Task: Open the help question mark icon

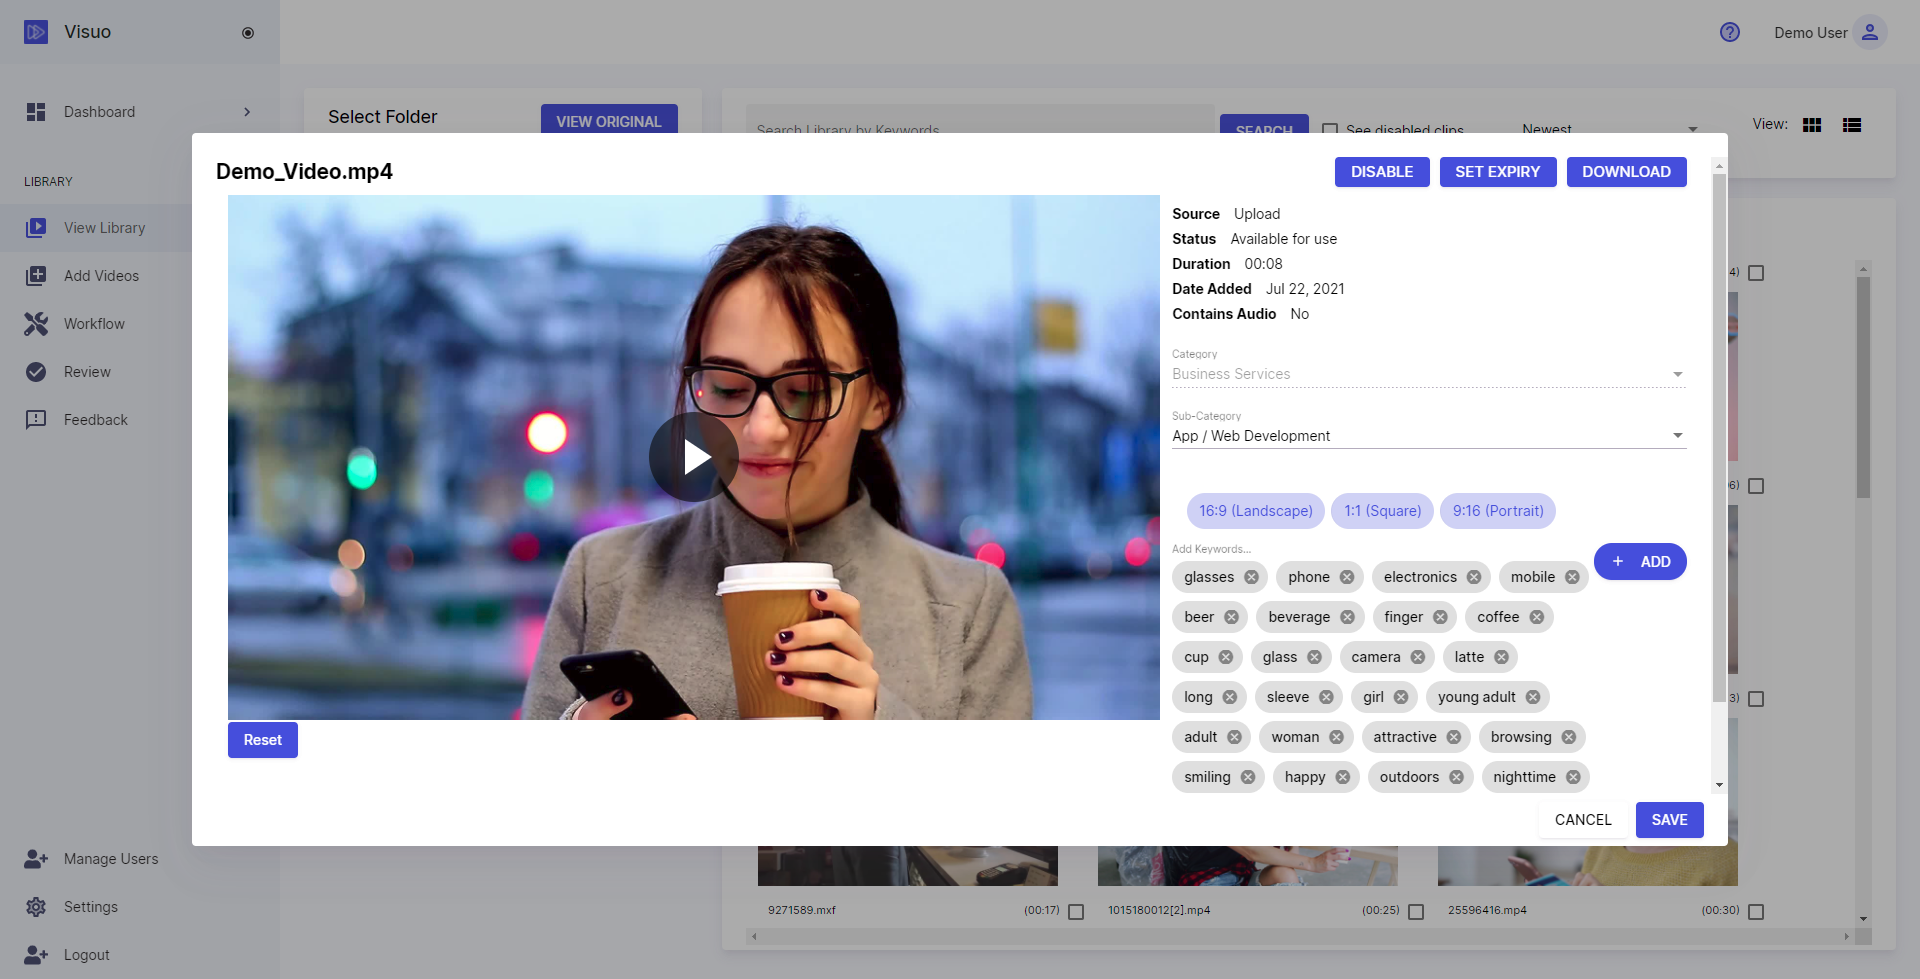Action: [1730, 32]
